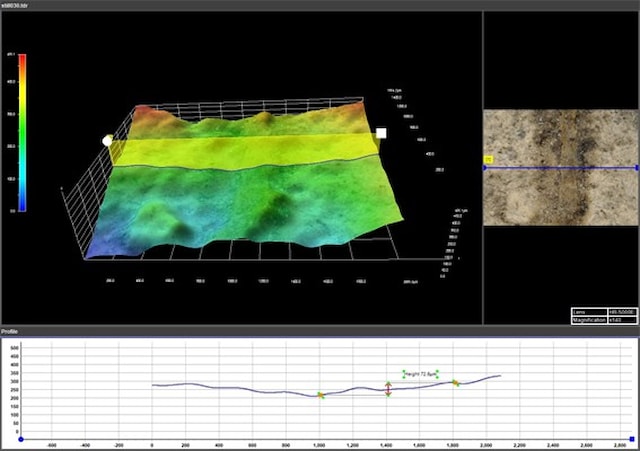Click the left yellow-green marker on profile curve
640x451 pixels.
pos(321,396)
